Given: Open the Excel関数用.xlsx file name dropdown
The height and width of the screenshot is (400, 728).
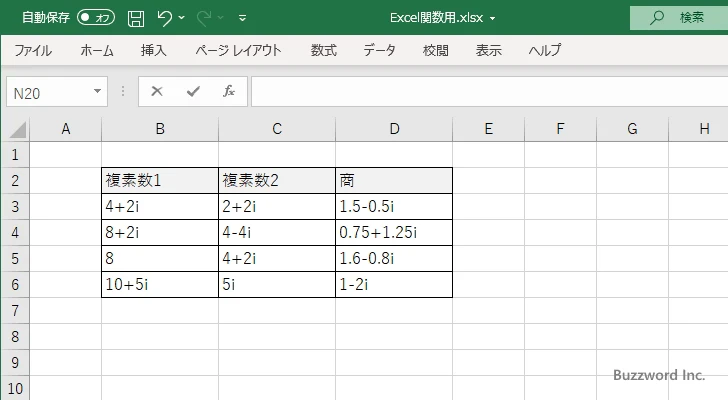Looking at the screenshot, I should tap(493, 19).
